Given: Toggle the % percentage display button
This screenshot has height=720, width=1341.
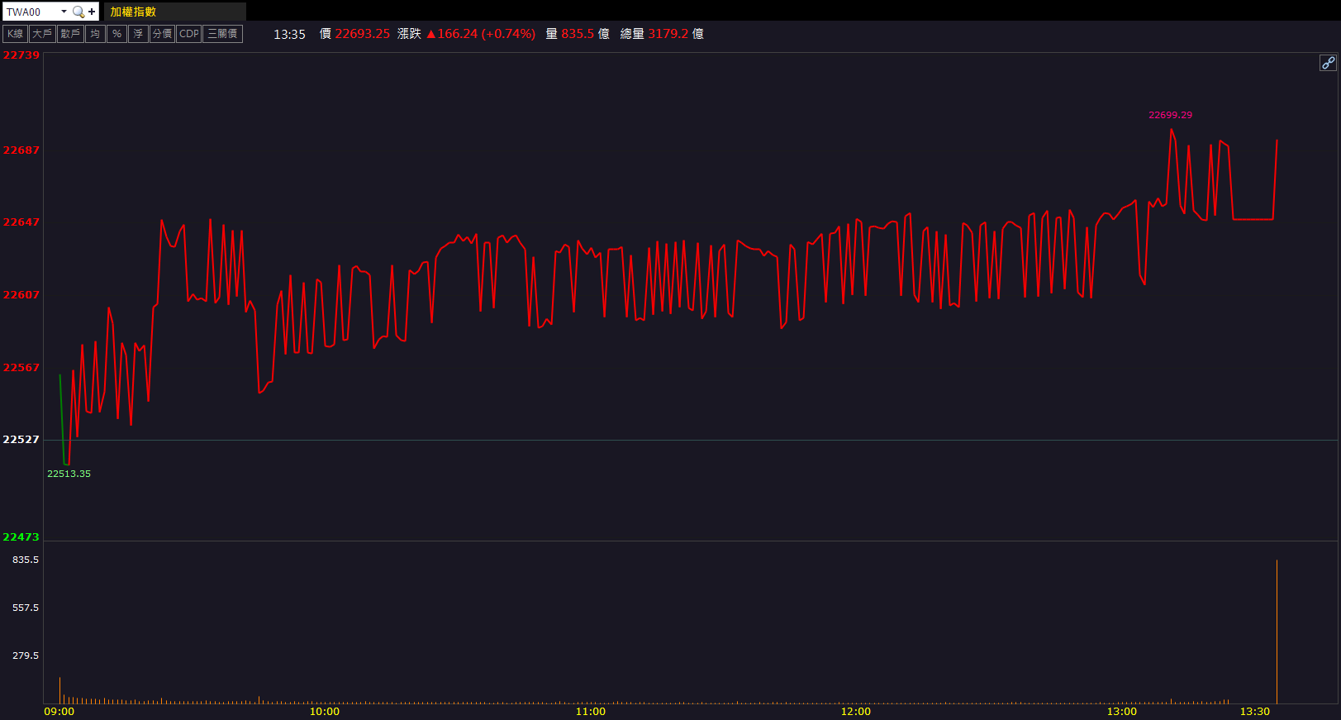Looking at the screenshot, I should tap(116, 34).
